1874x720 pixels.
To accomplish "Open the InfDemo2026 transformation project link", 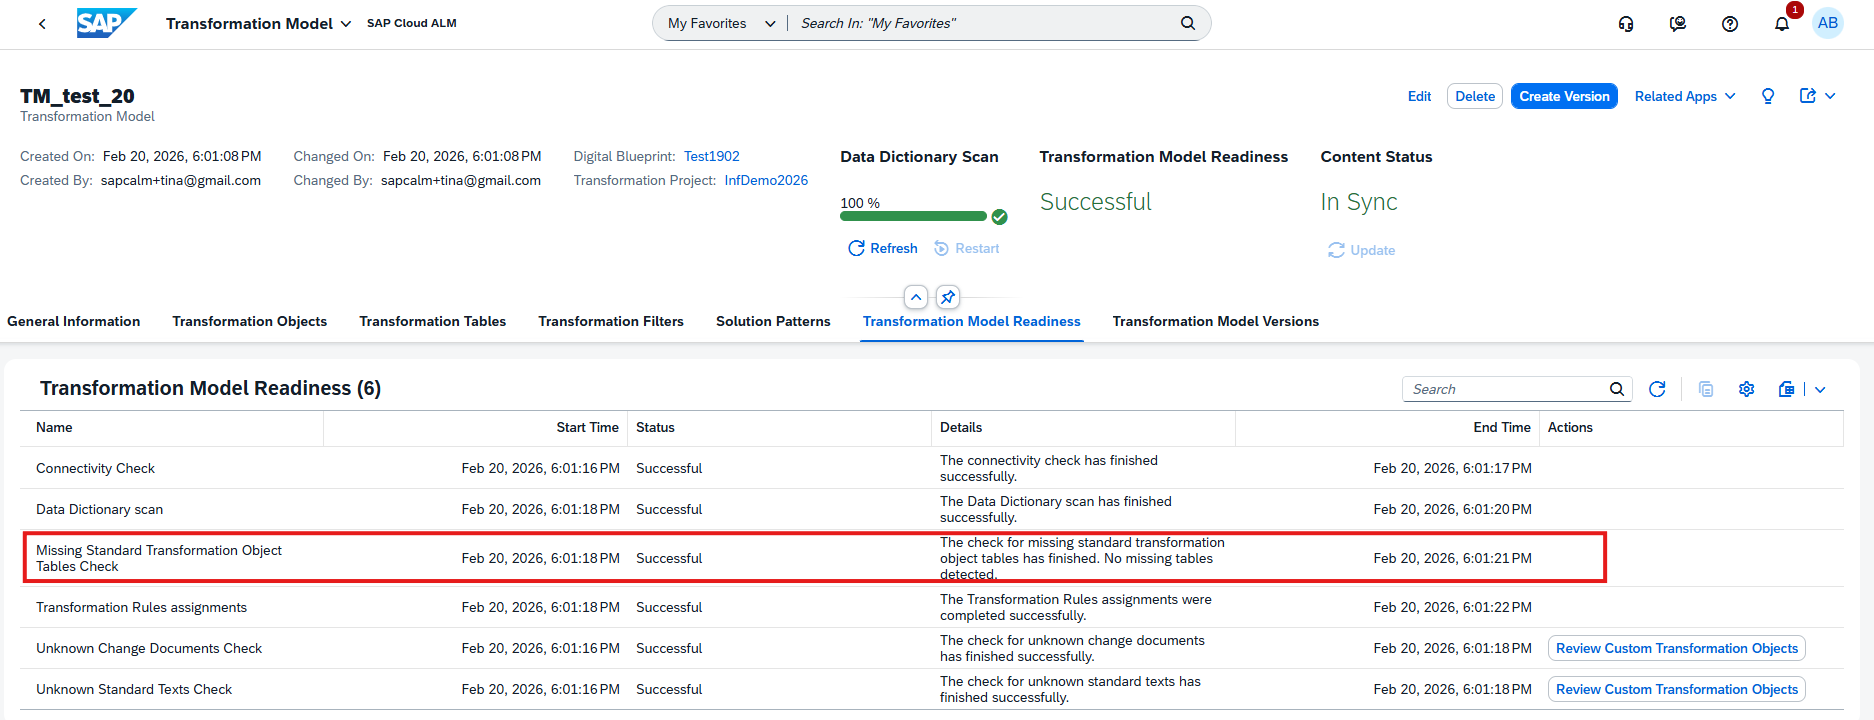I will click(766, 180).
